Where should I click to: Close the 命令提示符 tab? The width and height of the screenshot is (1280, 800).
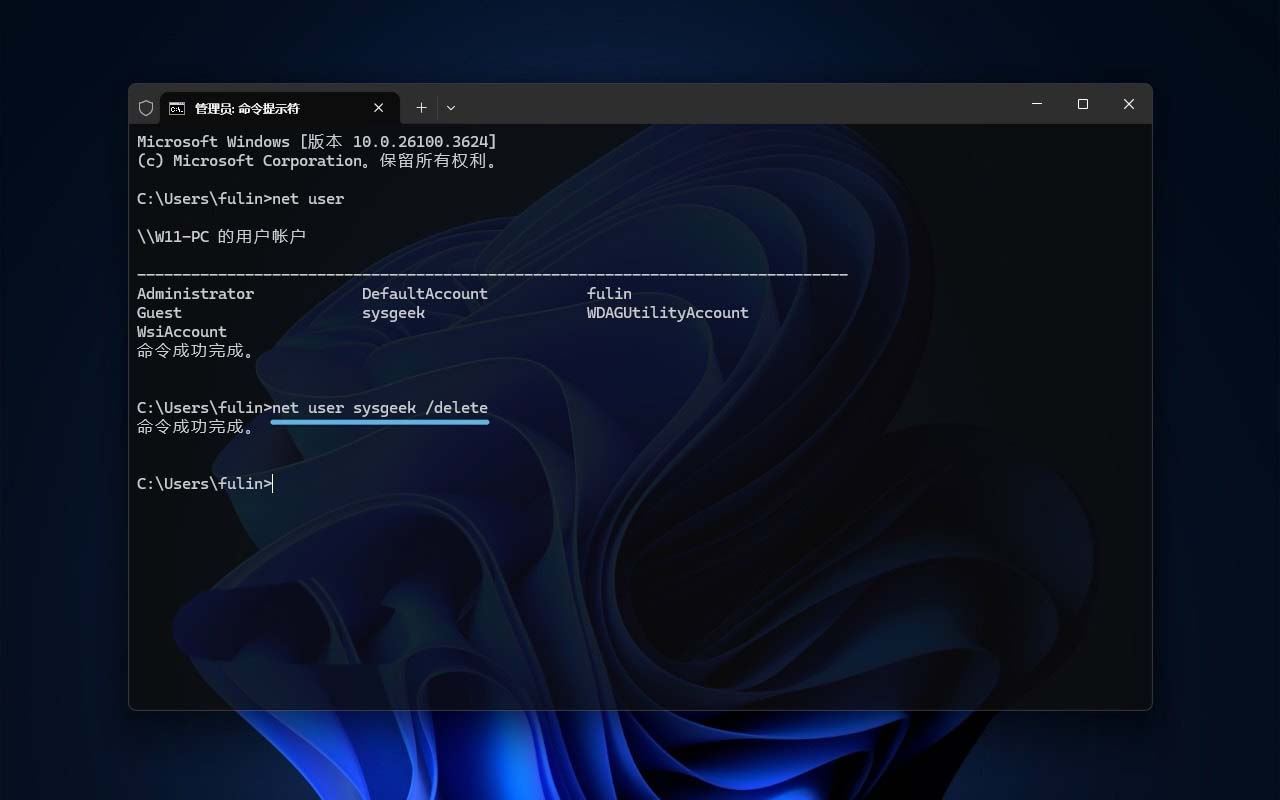379,108
